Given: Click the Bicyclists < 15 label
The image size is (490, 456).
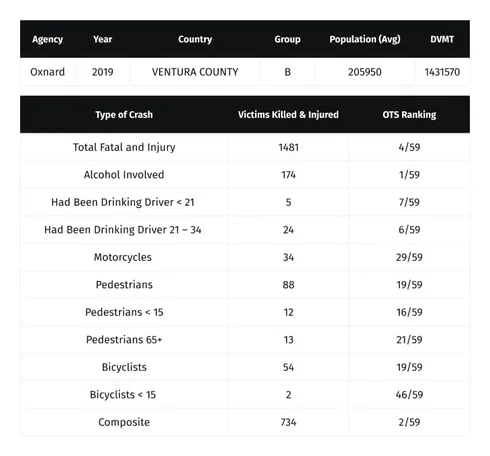Looking at the screenshot, I should click(x=123, y=395).
